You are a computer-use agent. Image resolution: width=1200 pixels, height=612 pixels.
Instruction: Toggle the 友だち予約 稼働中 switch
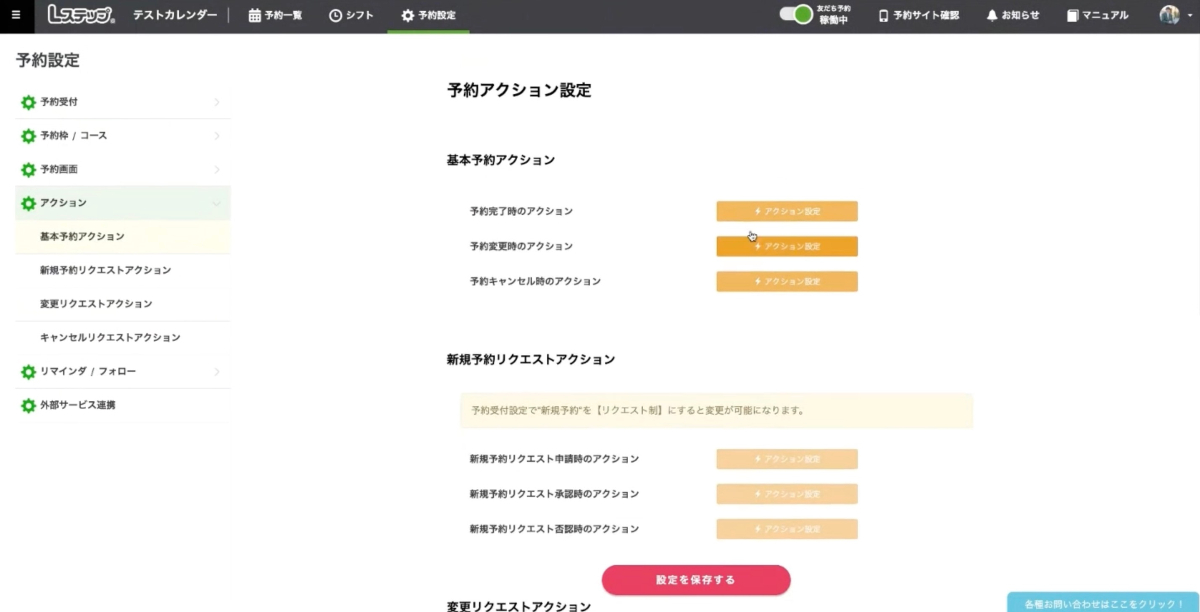click(796, 15)
